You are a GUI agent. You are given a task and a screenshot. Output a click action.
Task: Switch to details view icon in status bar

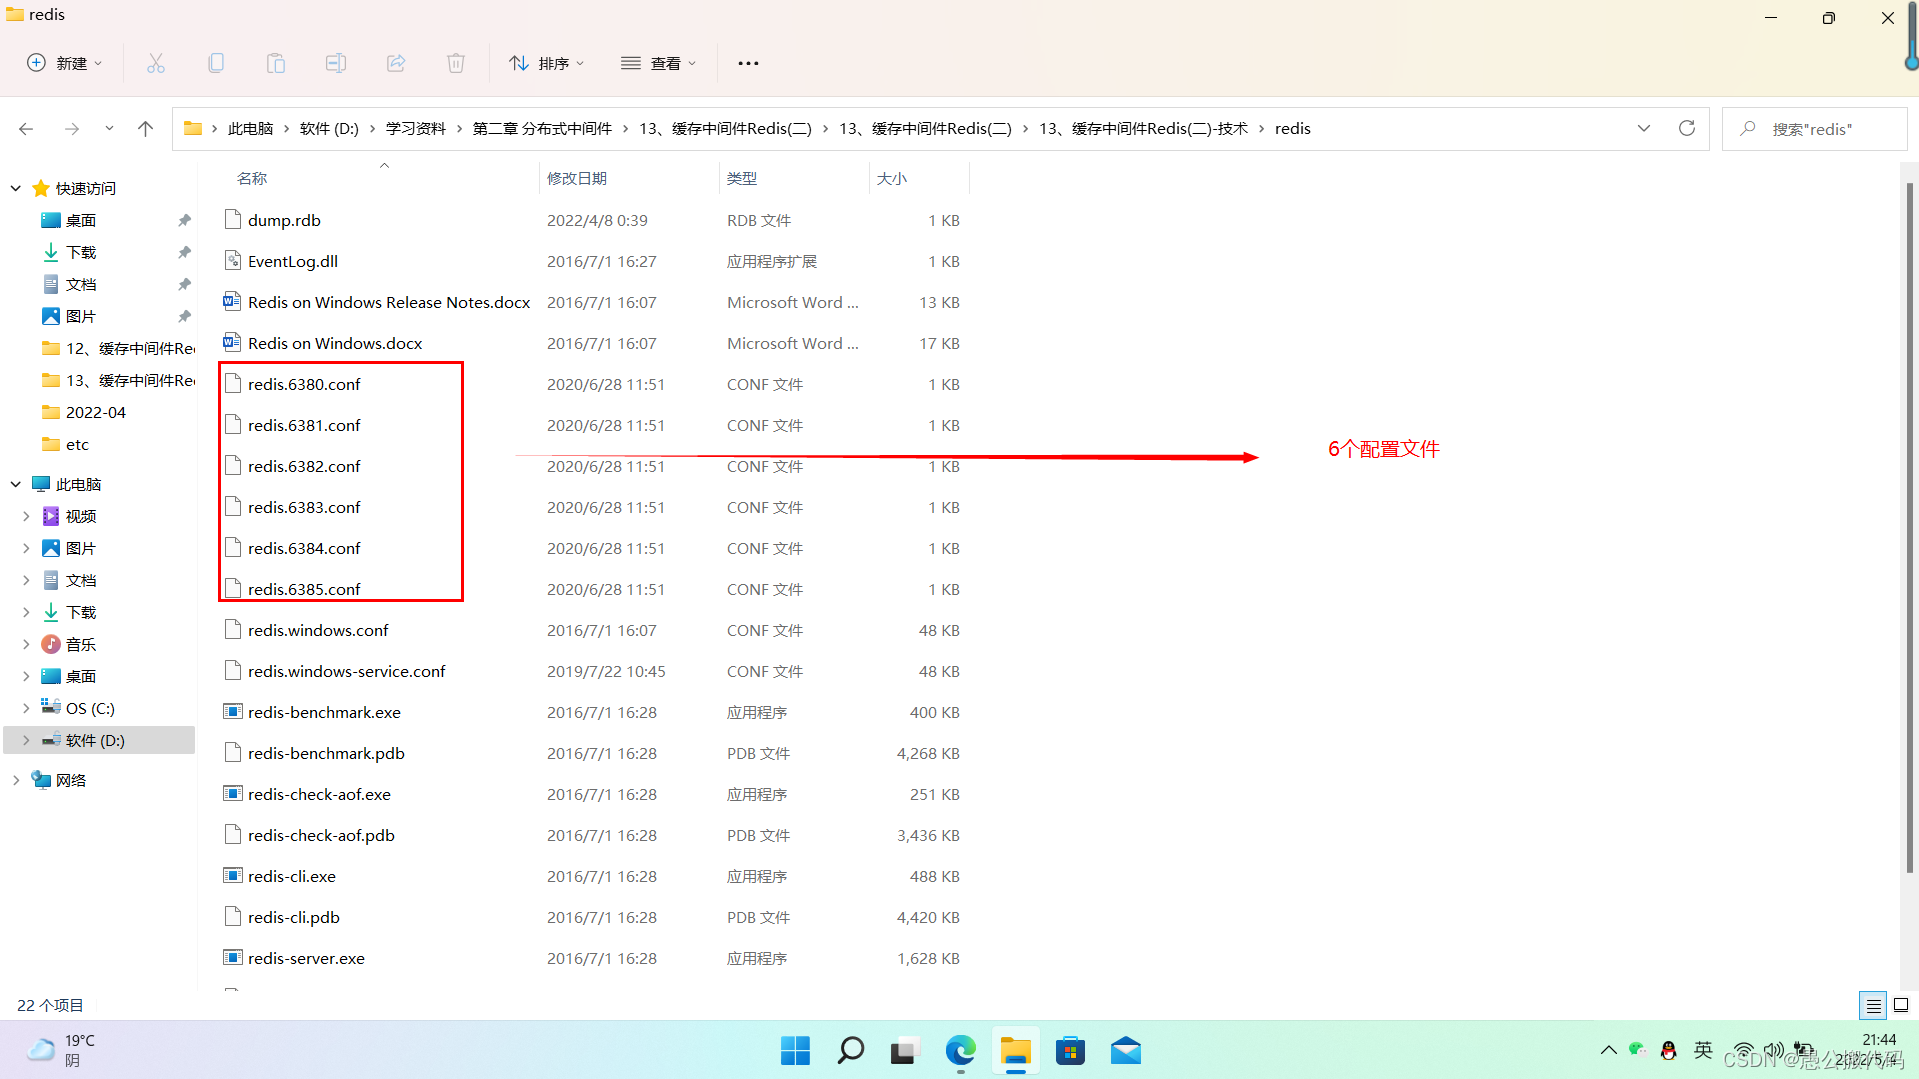[x=1873, y=1005]
